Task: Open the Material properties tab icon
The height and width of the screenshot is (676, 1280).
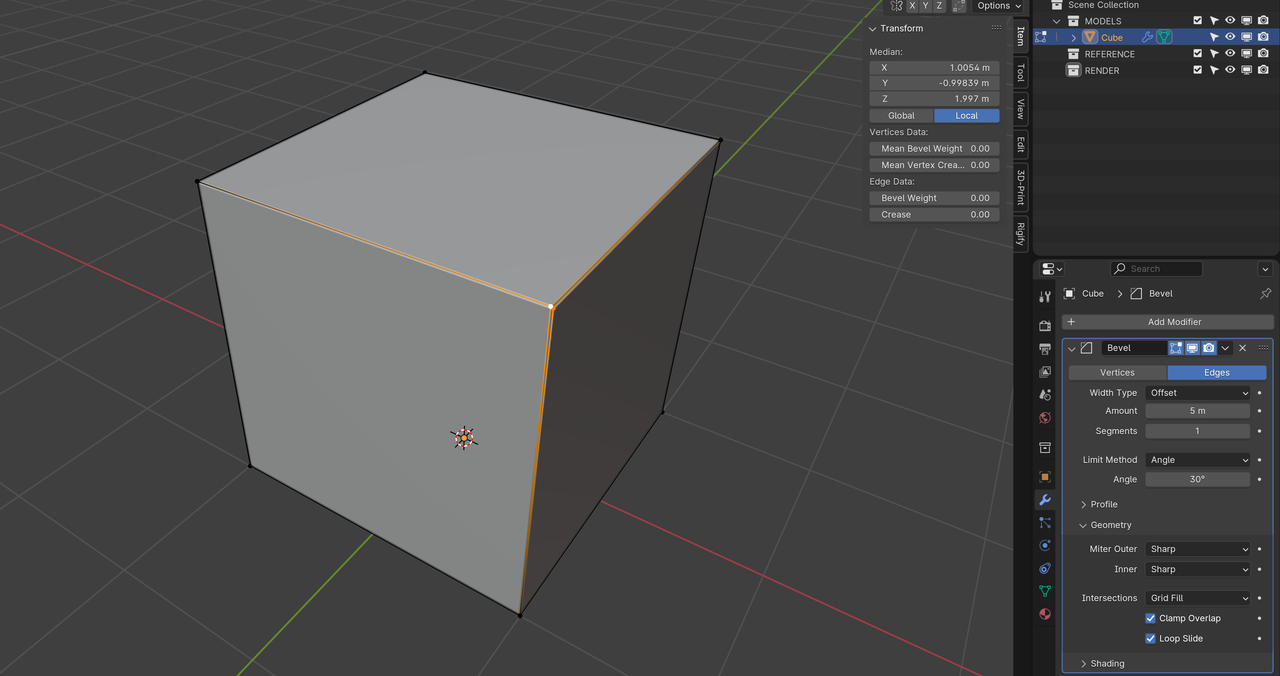Action: pyautogui.click(x=1045, y=614)
